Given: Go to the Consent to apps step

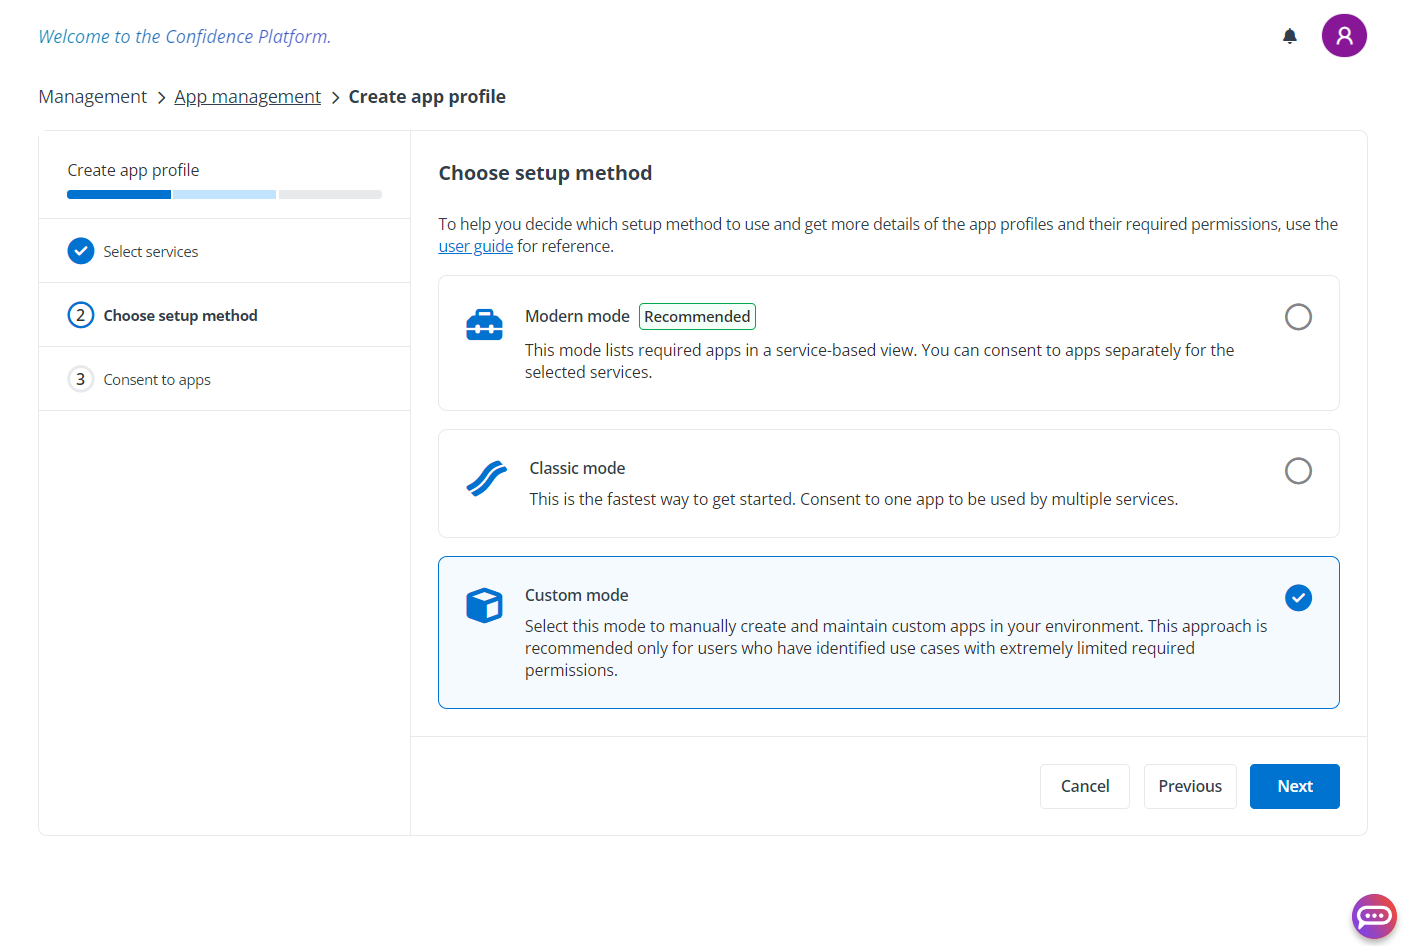Looking at the screenshot, I should [x=157, y=380].
